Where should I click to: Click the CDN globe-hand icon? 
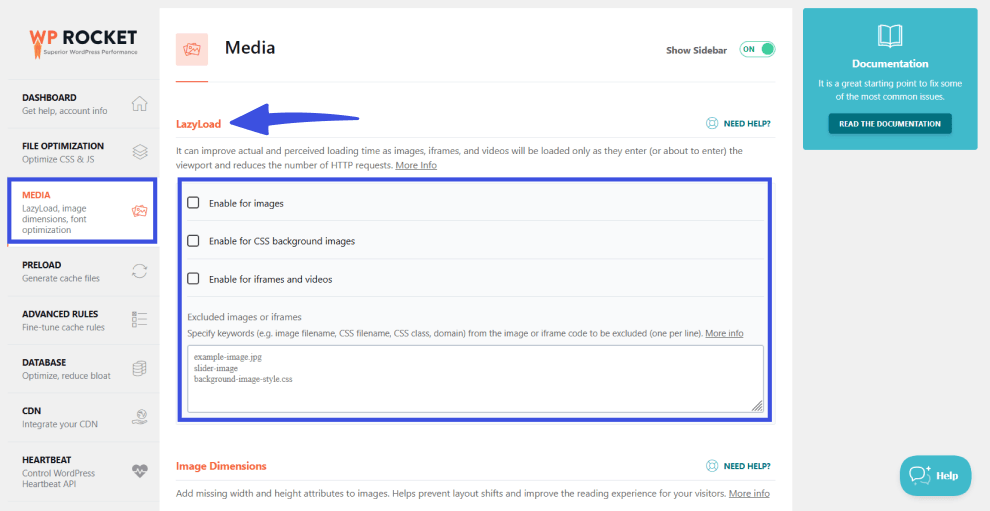click(140, 417)
